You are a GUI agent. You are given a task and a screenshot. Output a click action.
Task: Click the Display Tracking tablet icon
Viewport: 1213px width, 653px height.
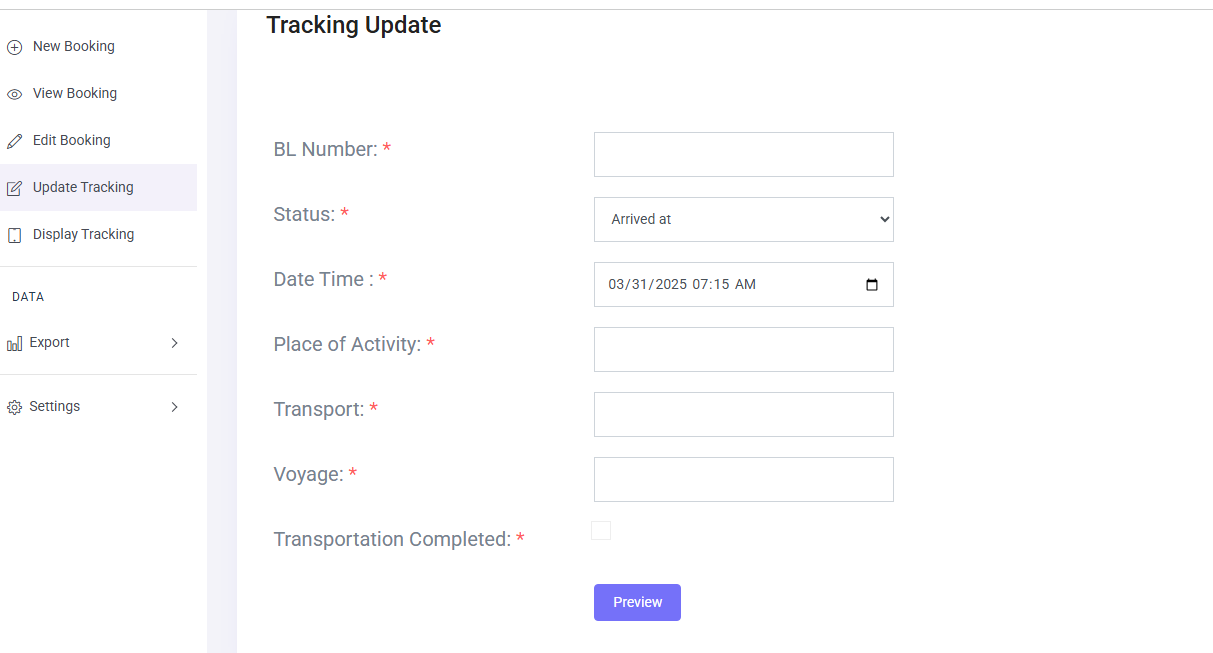pos(14,235)
